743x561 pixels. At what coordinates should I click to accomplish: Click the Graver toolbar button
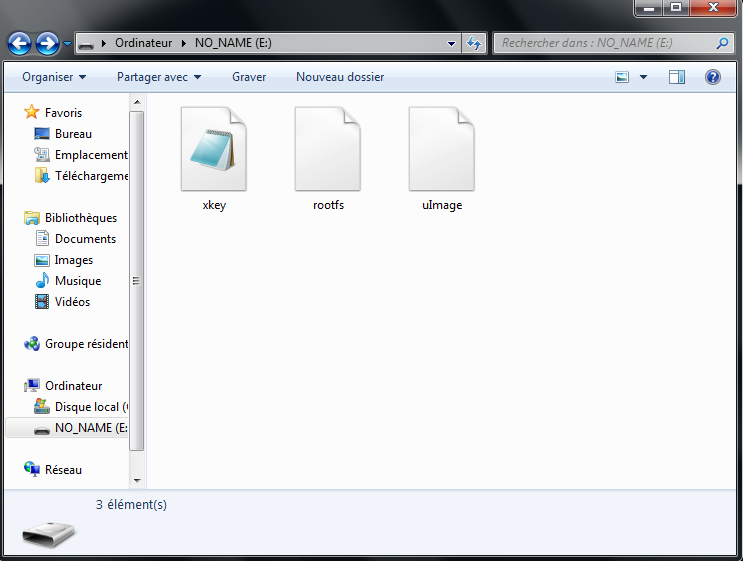click(x=249, y=77)
